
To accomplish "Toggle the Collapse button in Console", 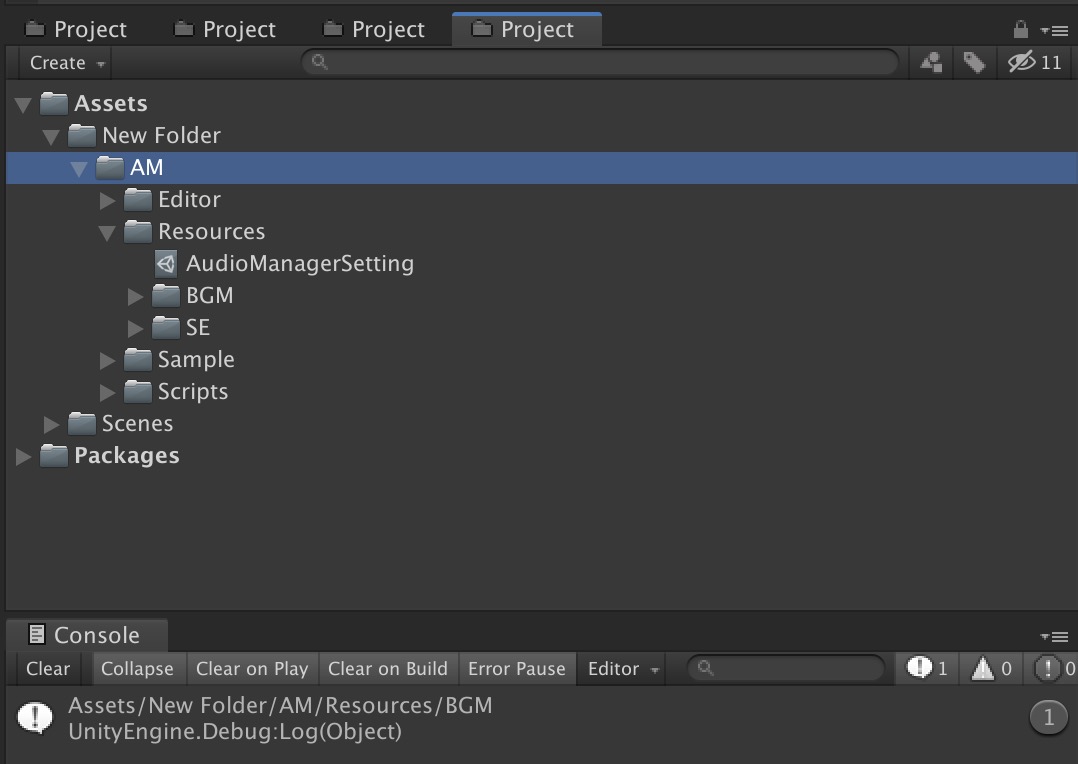I will 137,668.
